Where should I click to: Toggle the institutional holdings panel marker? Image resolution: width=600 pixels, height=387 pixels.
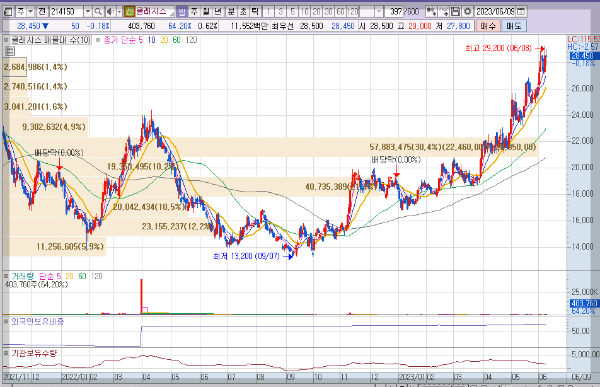pos(6,353)
